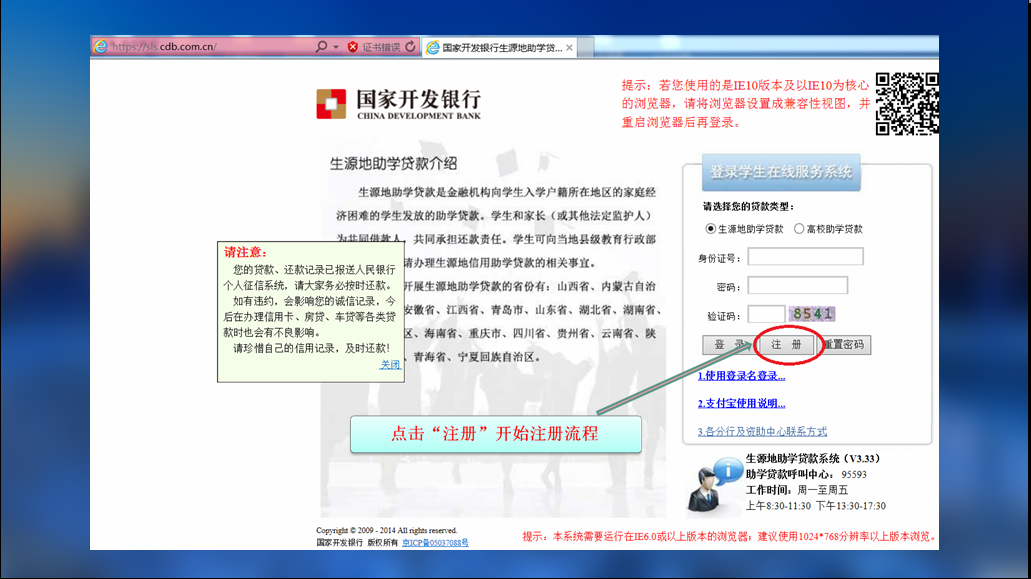Open the 支付宝使用说明 link

click(x=741, y=404)
